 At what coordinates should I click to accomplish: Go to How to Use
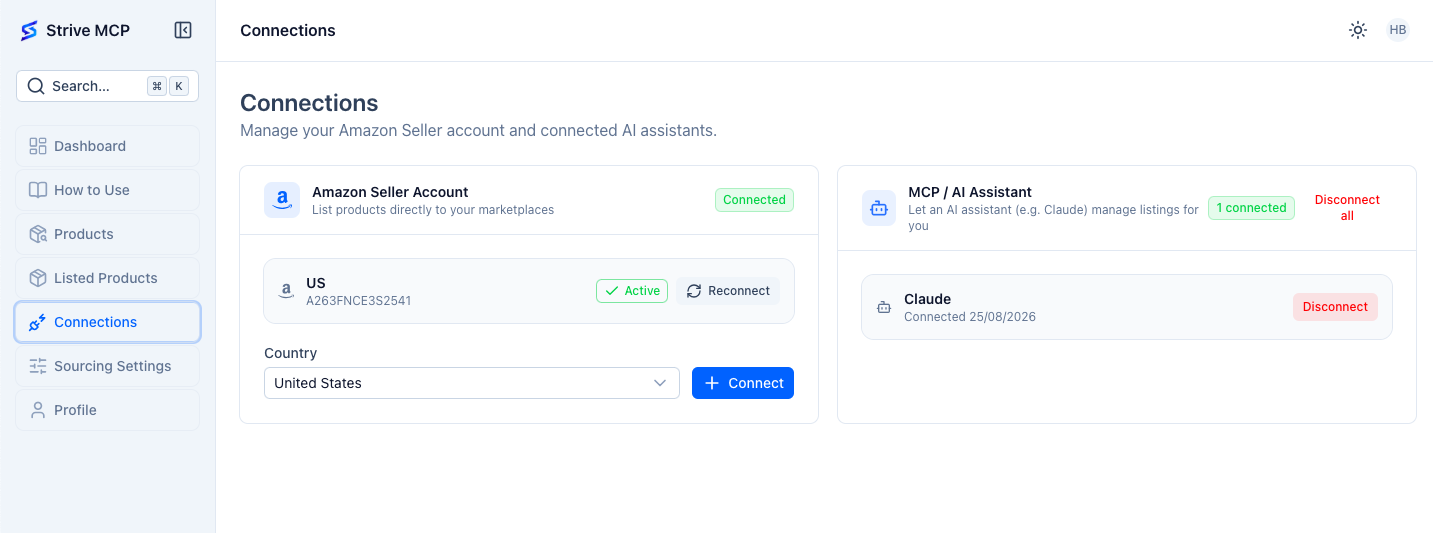(108, 190)
